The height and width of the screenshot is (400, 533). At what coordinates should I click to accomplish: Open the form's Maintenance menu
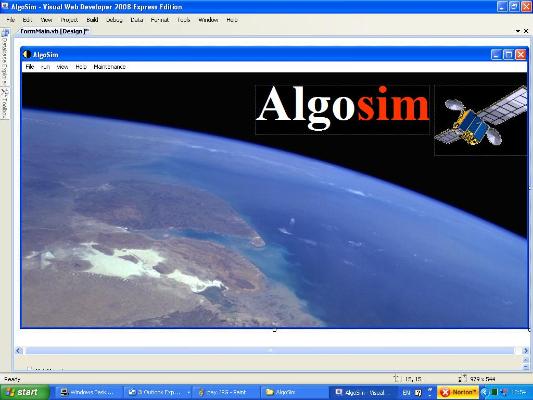pos(109,67)
